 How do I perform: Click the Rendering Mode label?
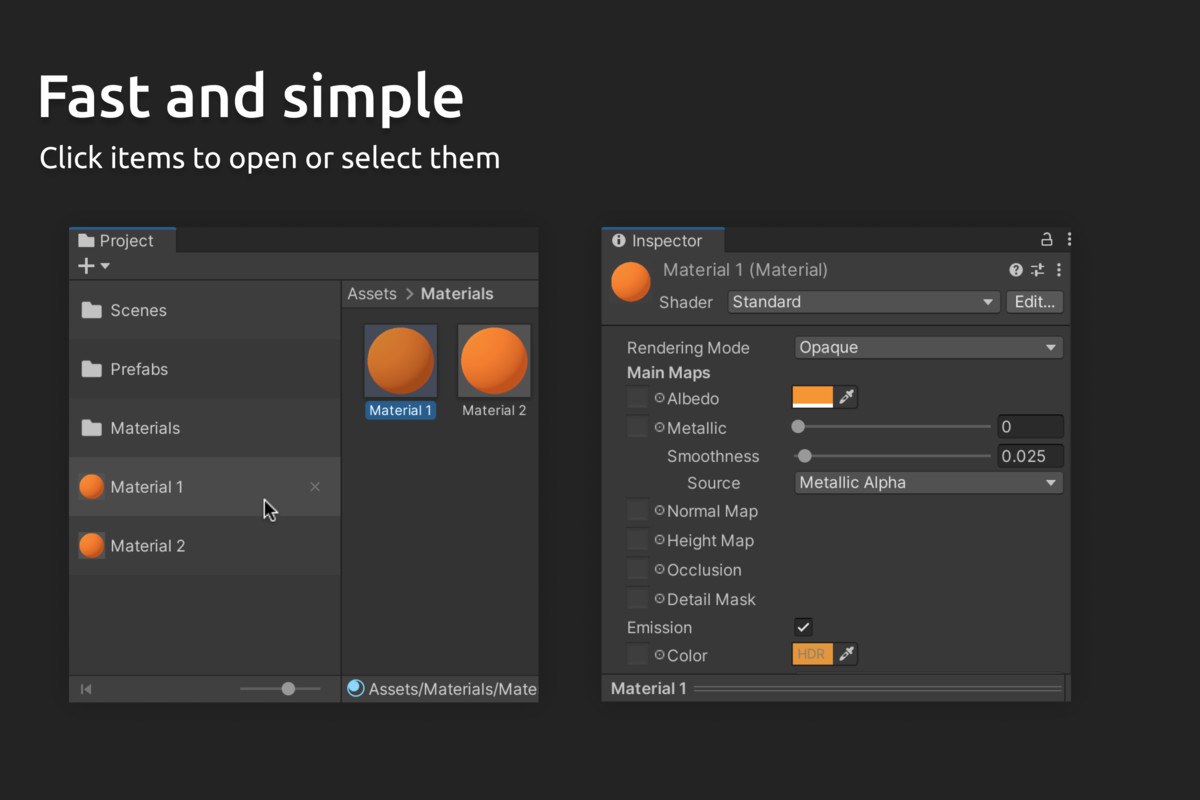[x=688, y=348]
